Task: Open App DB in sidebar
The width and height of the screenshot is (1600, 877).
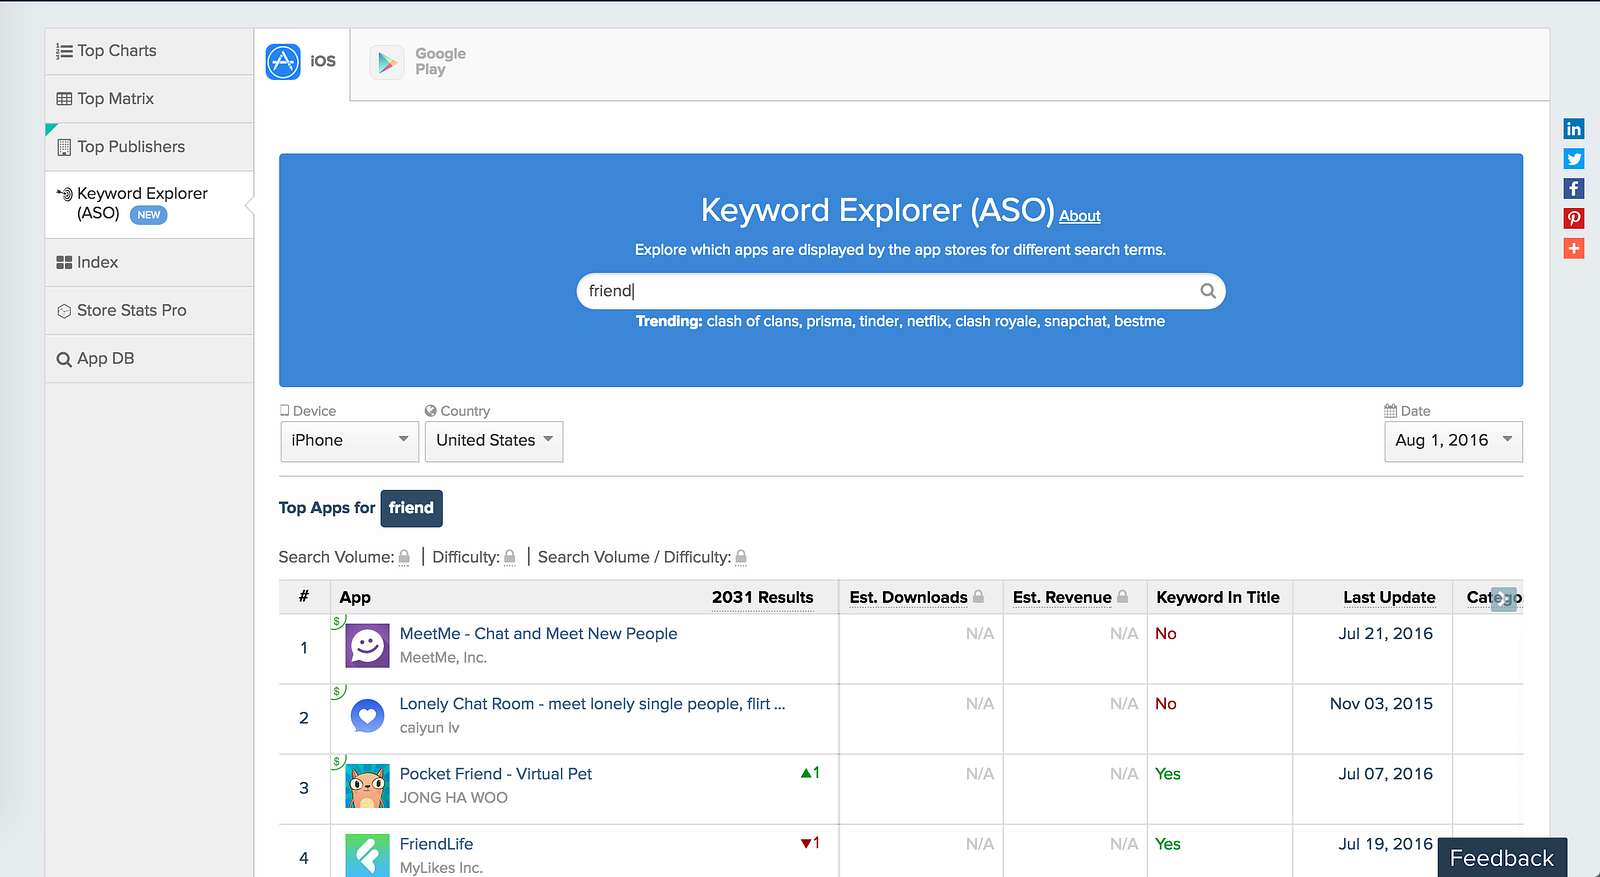Action: click(148, 358)
